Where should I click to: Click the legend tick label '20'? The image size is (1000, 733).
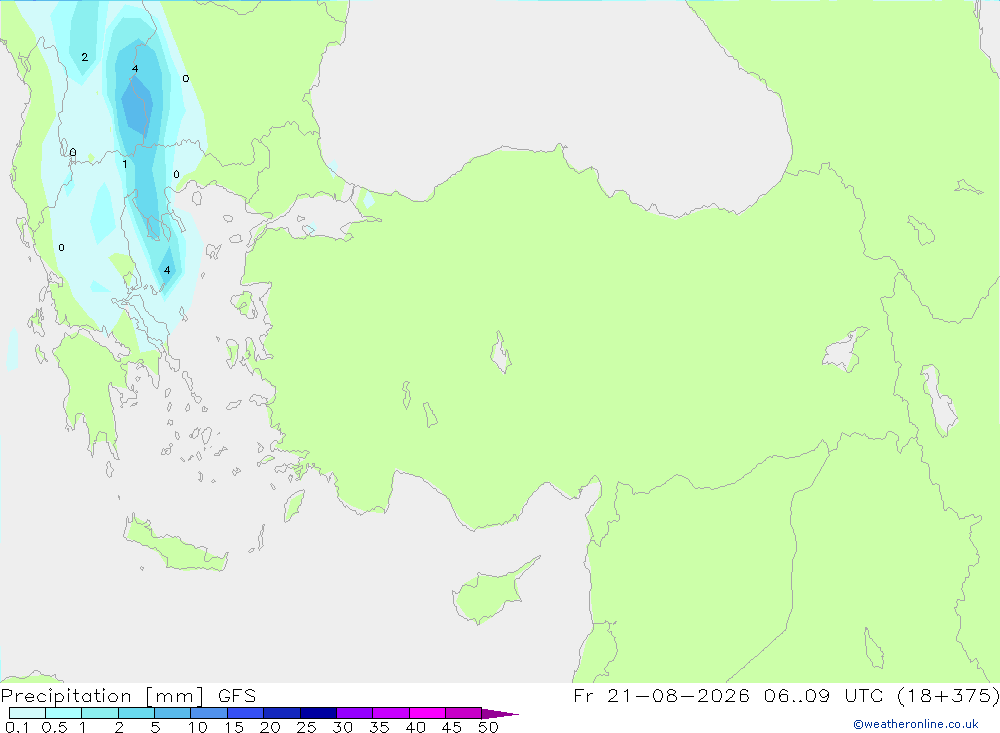(270, 727)
